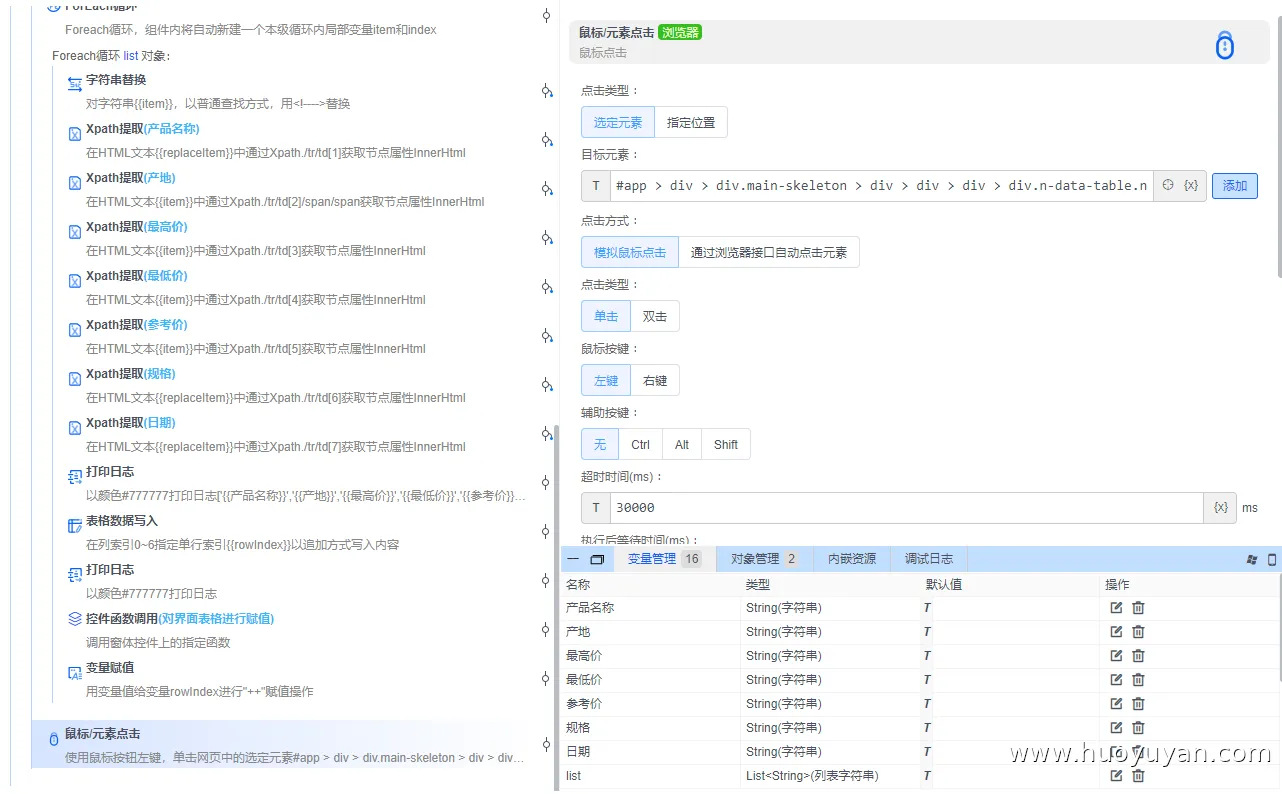Click the Xpath提取(最低价) step icon

(x=75, y=281)
